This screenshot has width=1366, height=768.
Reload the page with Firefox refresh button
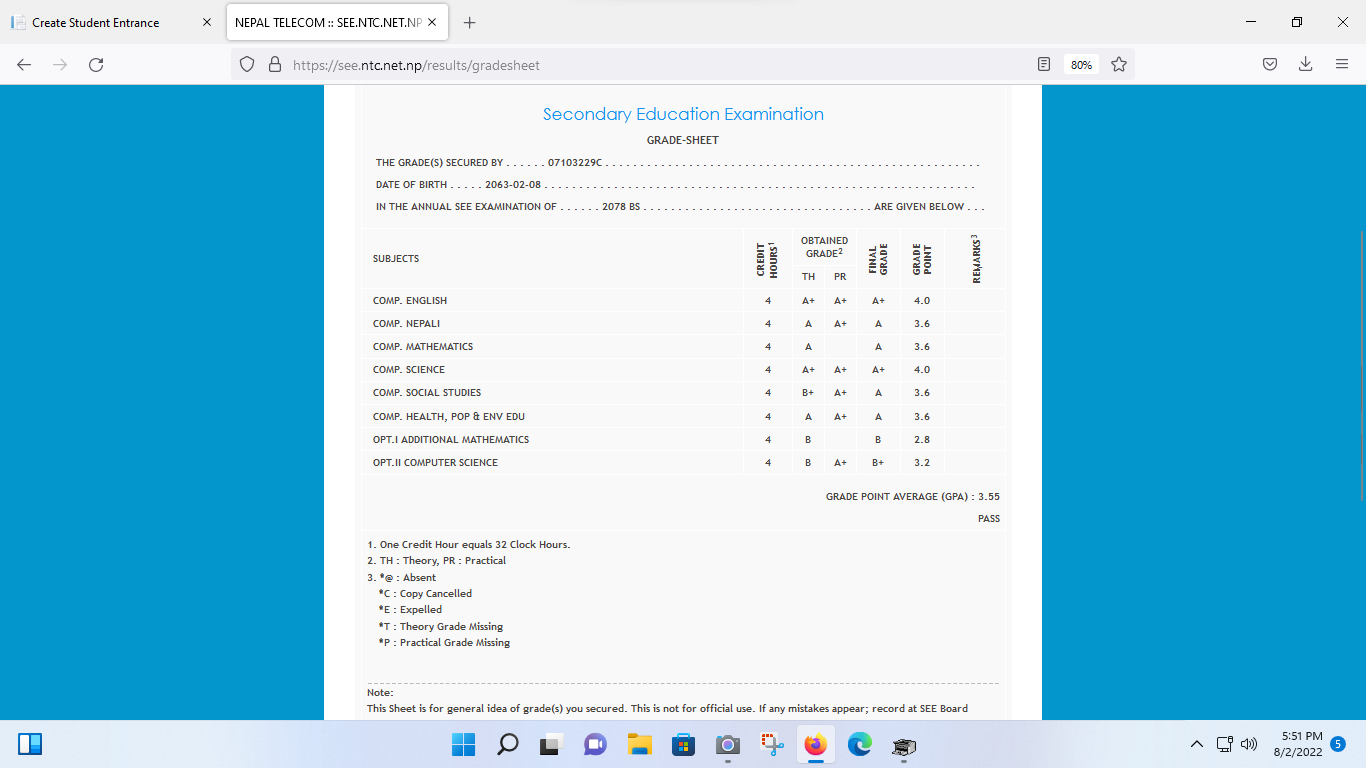96,65
